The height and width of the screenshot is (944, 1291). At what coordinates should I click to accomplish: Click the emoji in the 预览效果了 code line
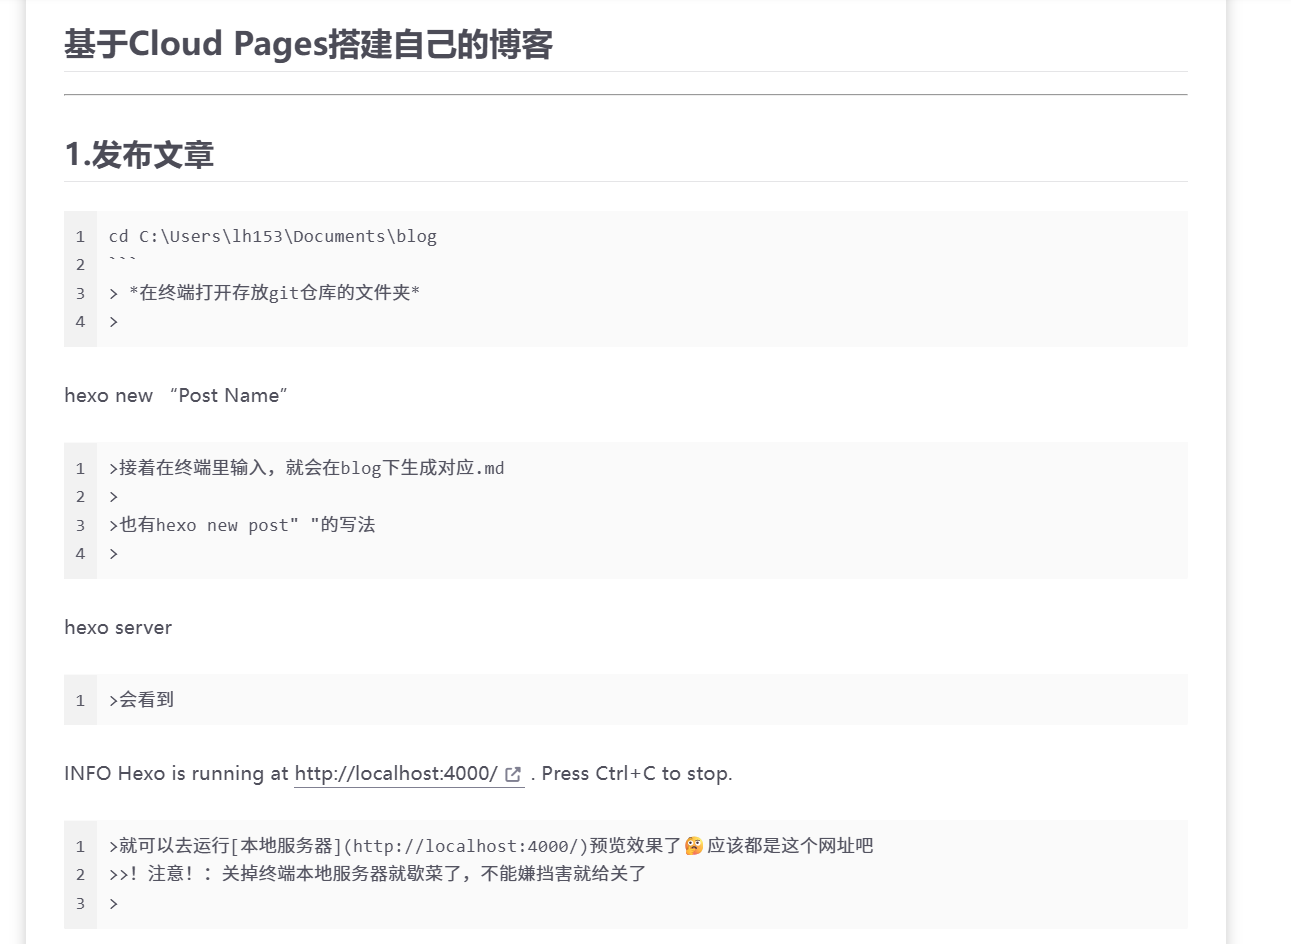(694, 846)
